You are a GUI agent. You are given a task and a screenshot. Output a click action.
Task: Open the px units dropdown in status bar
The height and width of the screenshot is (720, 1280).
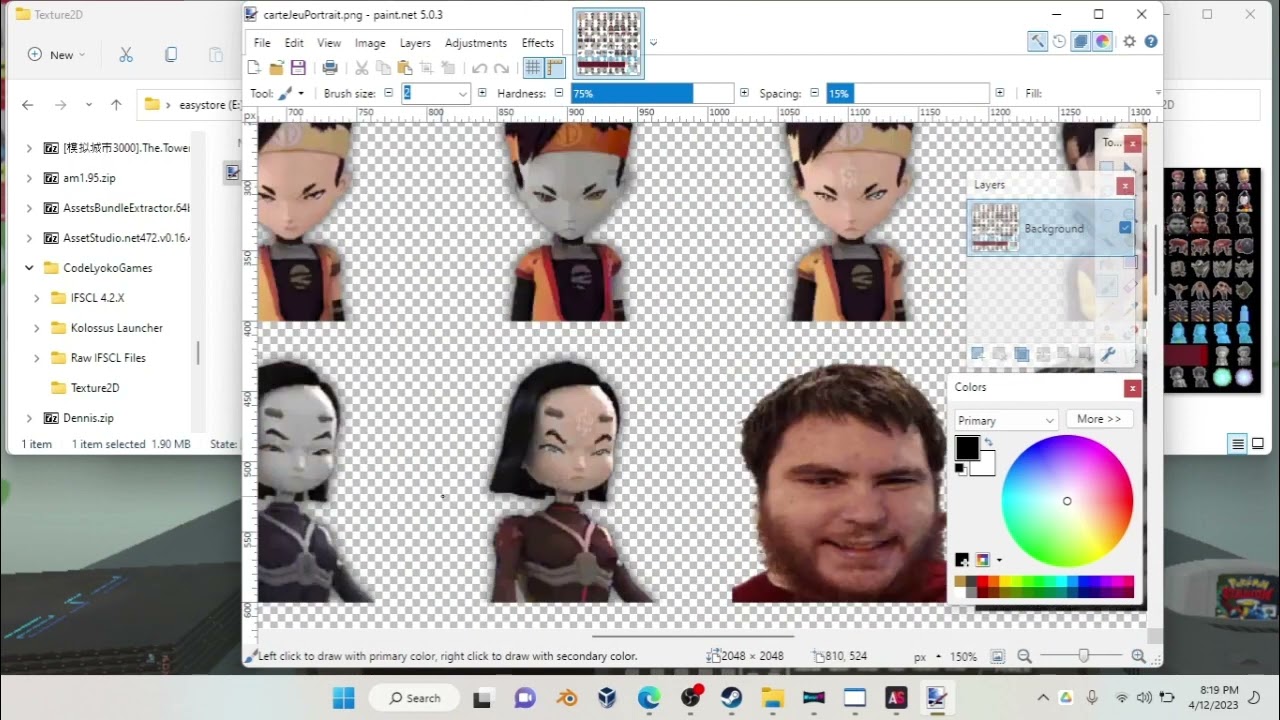(927, 657)
